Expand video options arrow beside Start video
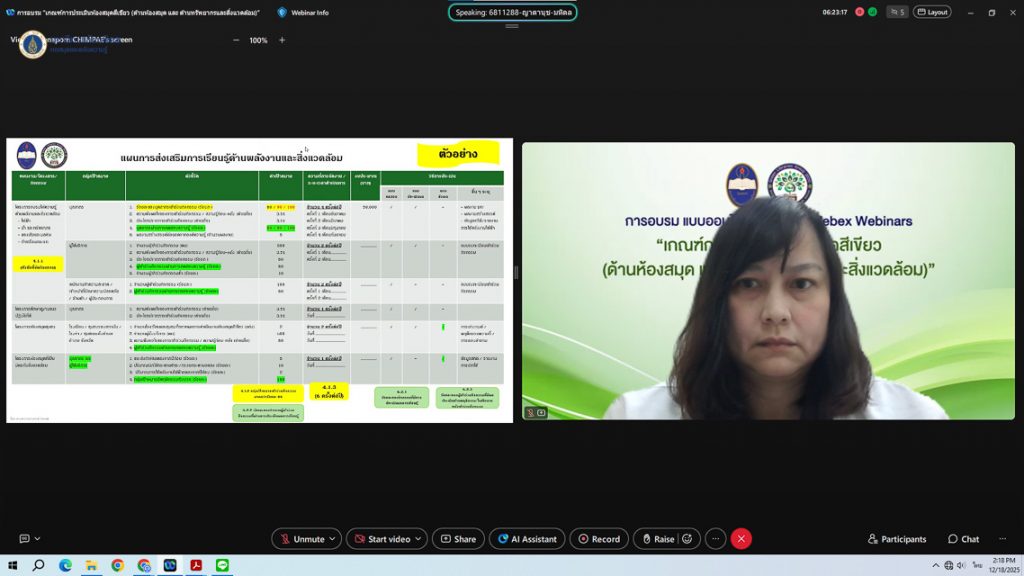1024x576 pixels. click(x=418, y=539)
